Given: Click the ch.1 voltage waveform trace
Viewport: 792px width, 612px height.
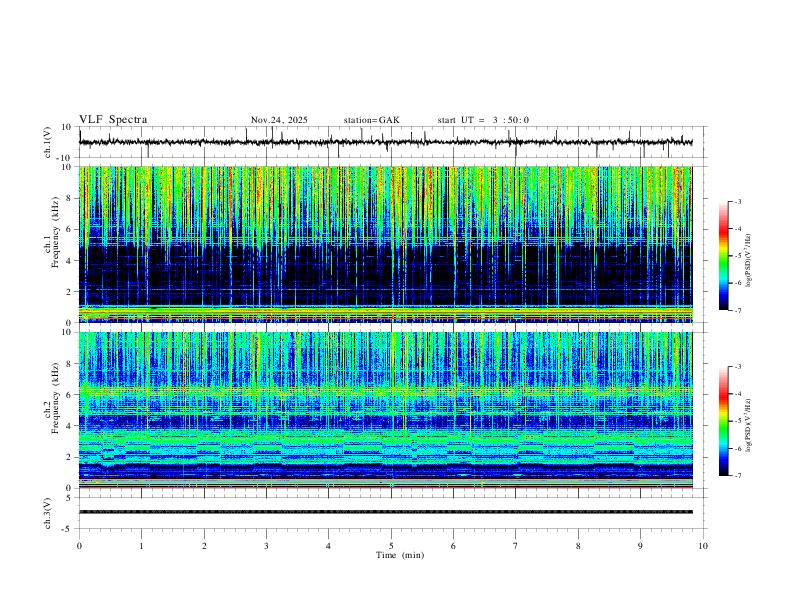Looking at the screenshot, I should 385,142.
